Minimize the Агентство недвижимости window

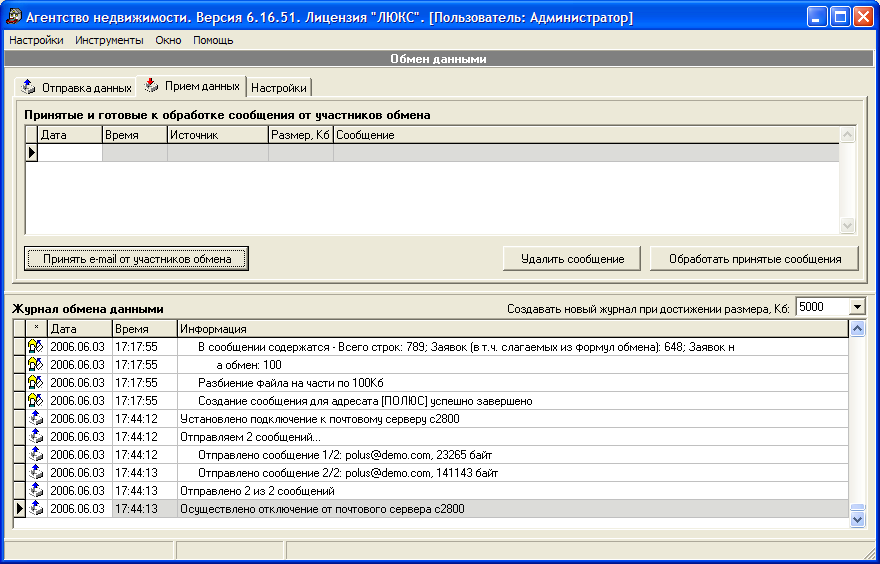click(817, 17)
